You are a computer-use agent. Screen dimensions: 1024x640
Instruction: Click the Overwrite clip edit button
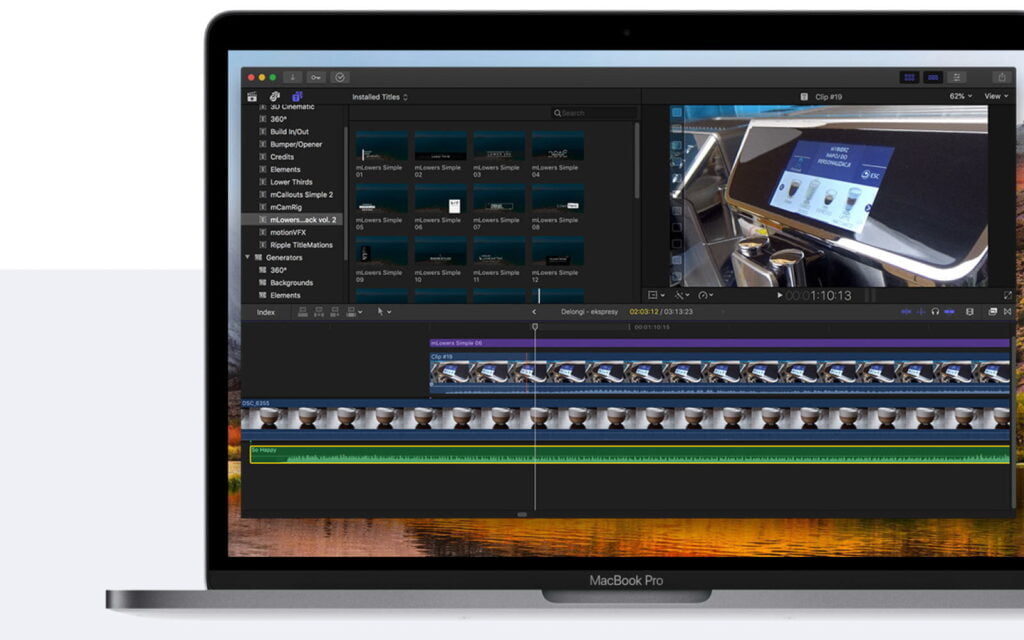pos(351,312)
